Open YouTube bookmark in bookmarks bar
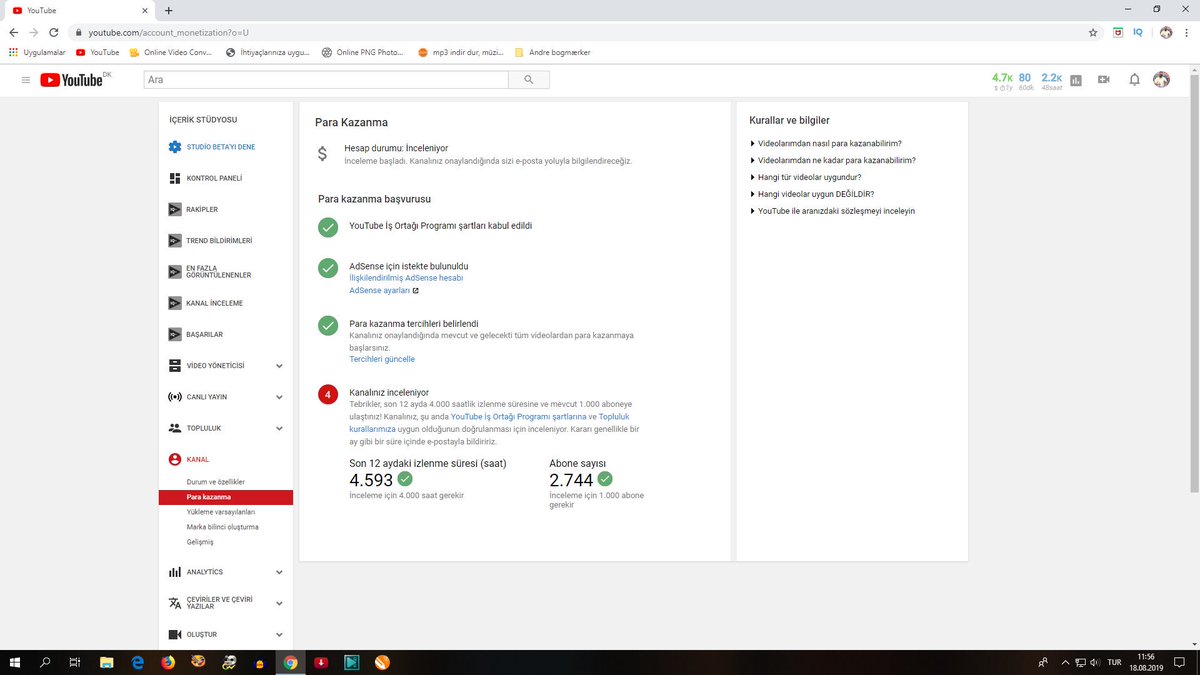1200x675 pixels. coord(97,52)
